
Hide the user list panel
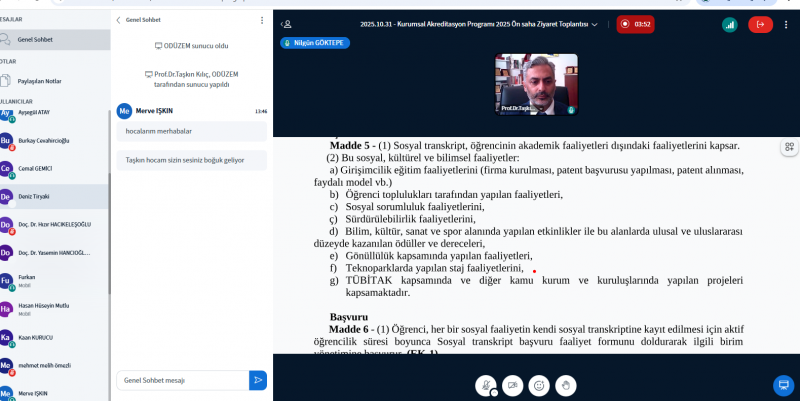click(x=287, y=23)
